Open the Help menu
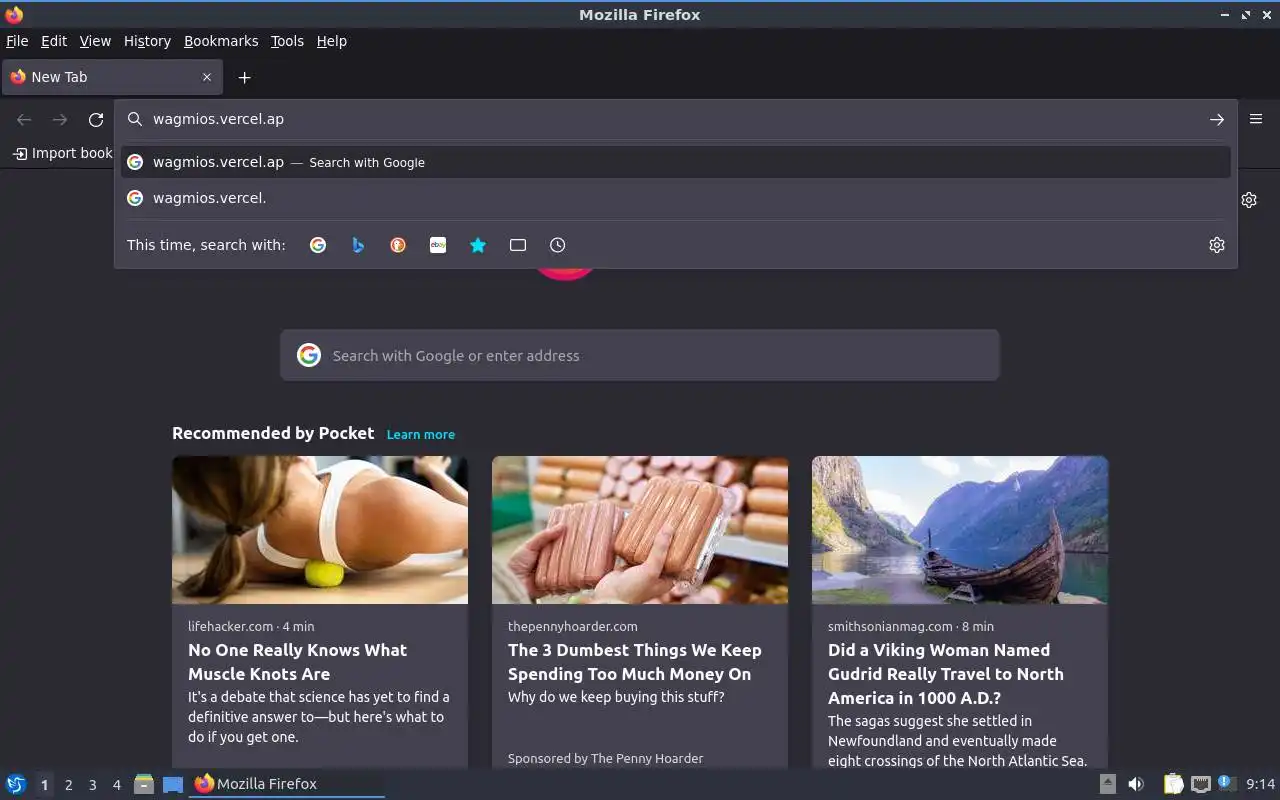 click(x=332, y=41)
